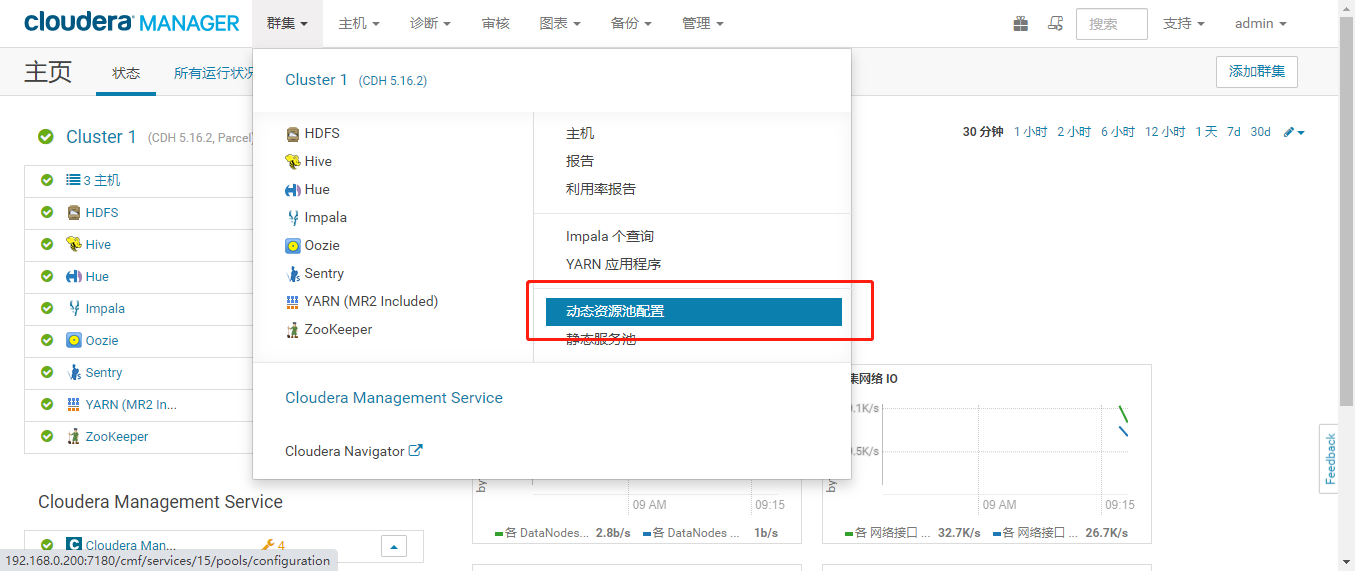Open the Cloudera Navigator link

click(x=345, y=451)
